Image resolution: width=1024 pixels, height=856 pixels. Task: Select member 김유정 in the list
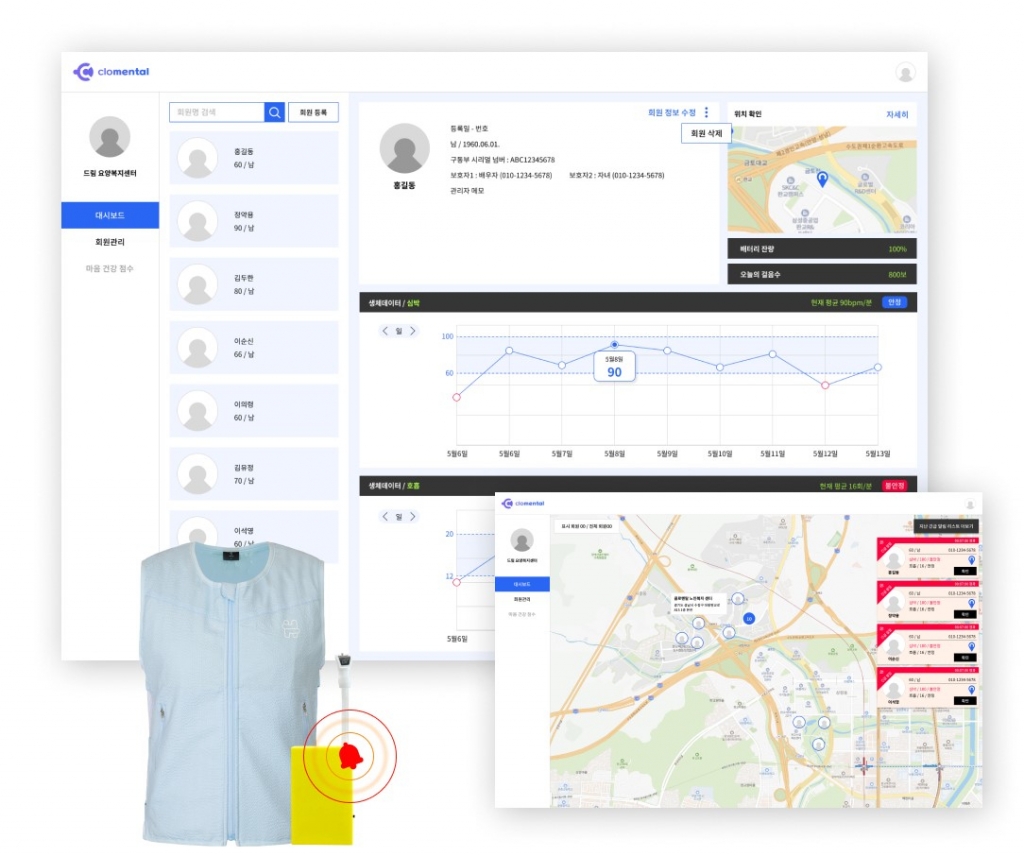(254, 474)
